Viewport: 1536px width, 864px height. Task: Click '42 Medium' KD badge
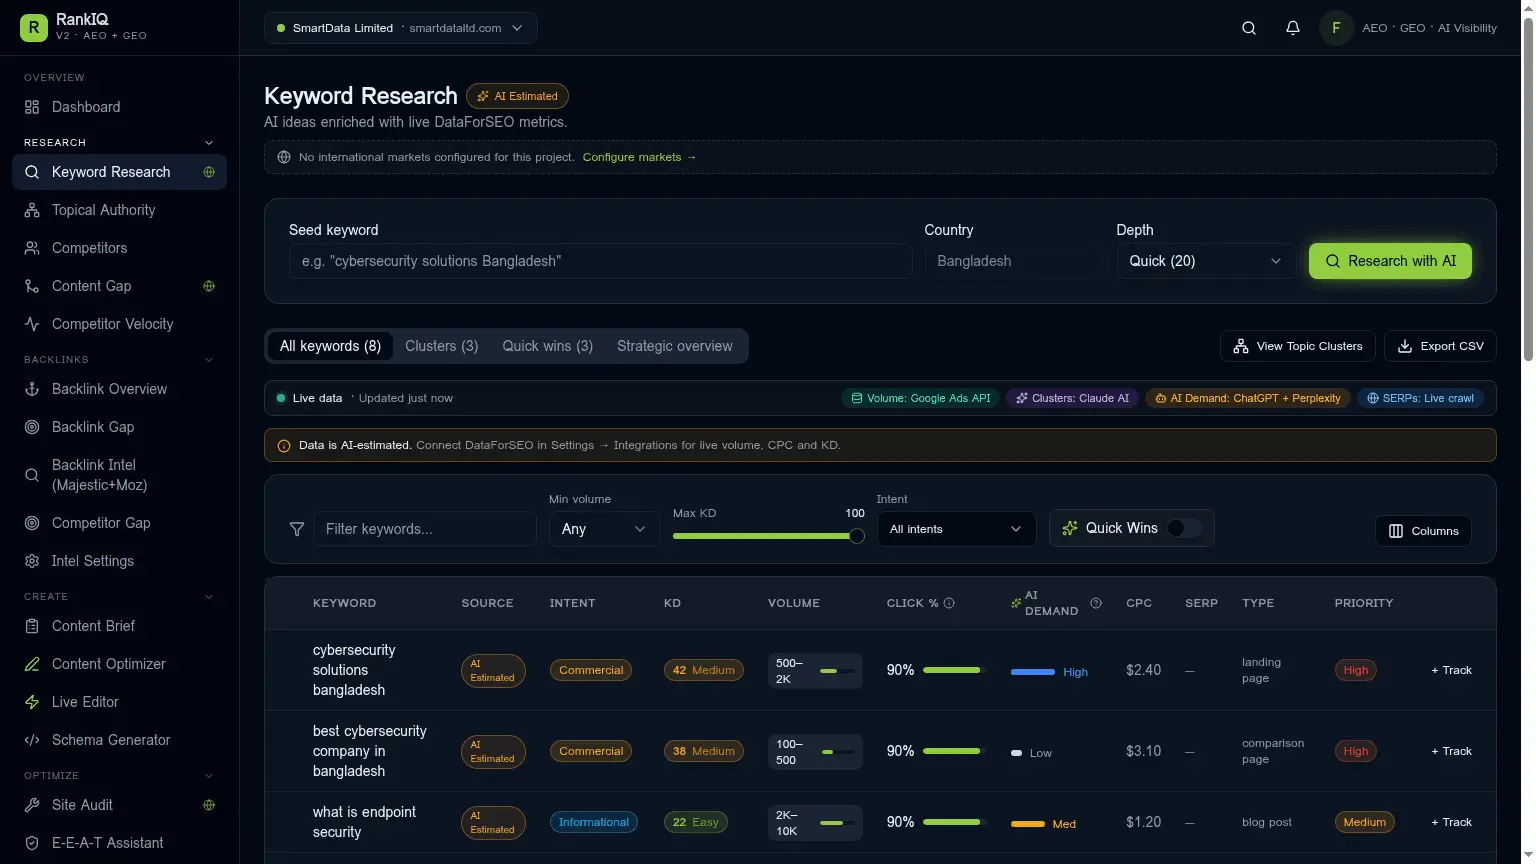[x=704, y=670]
